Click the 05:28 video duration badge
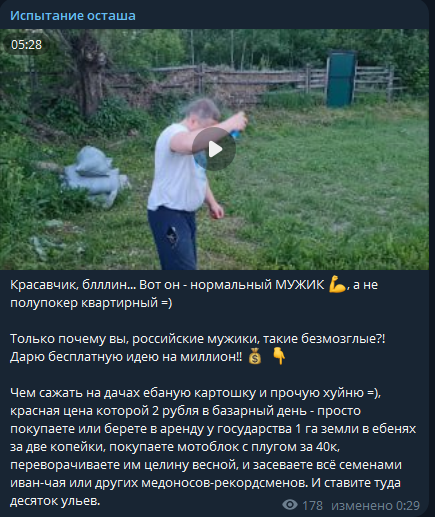 coord(26,45)
